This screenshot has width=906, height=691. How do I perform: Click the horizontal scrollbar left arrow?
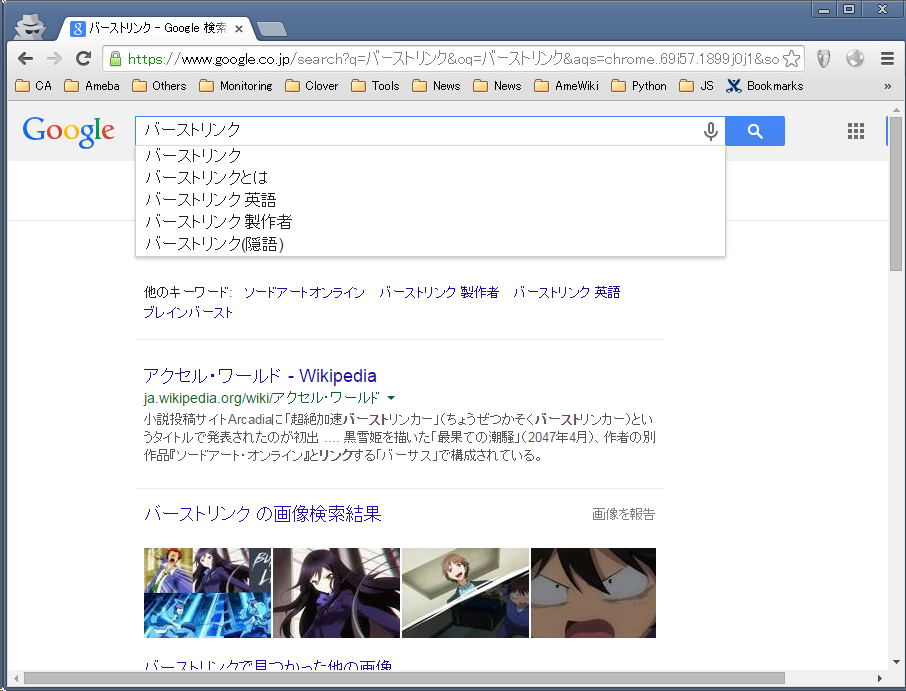click(16, 678)
